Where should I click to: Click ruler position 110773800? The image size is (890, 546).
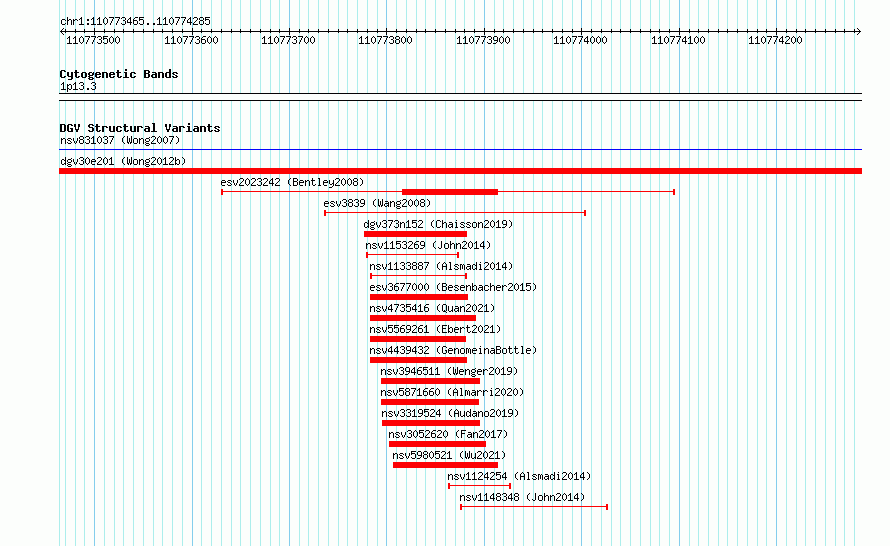(385, 40)
